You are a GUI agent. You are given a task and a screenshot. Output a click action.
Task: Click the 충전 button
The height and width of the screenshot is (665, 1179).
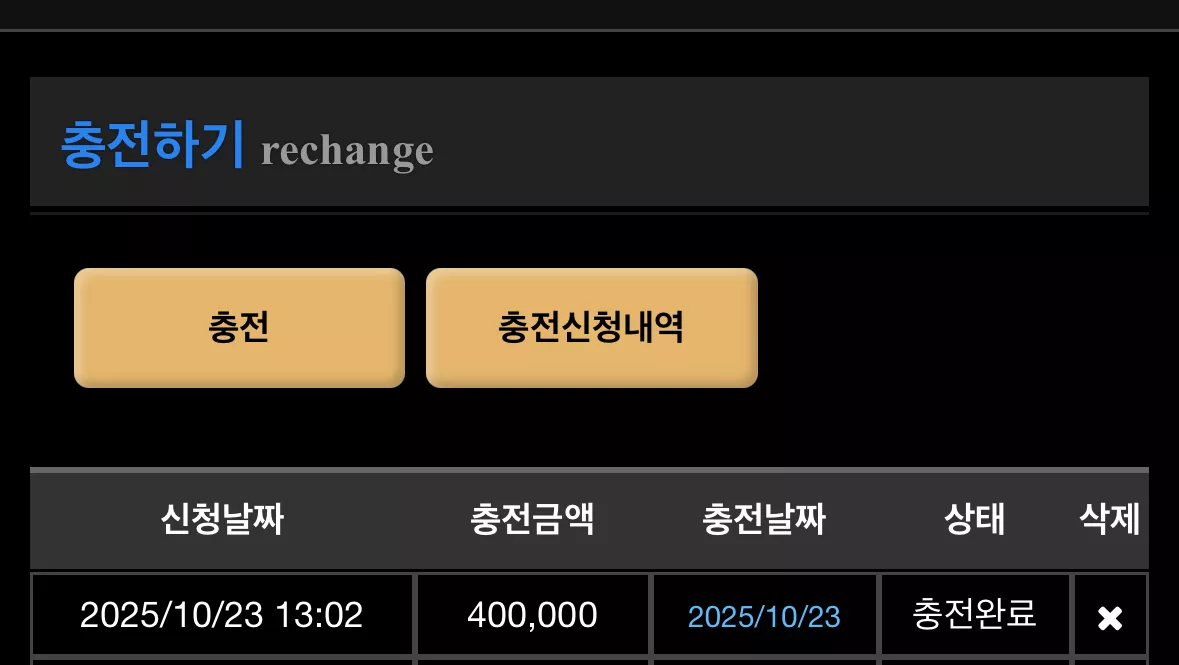[x=239, y=328]
